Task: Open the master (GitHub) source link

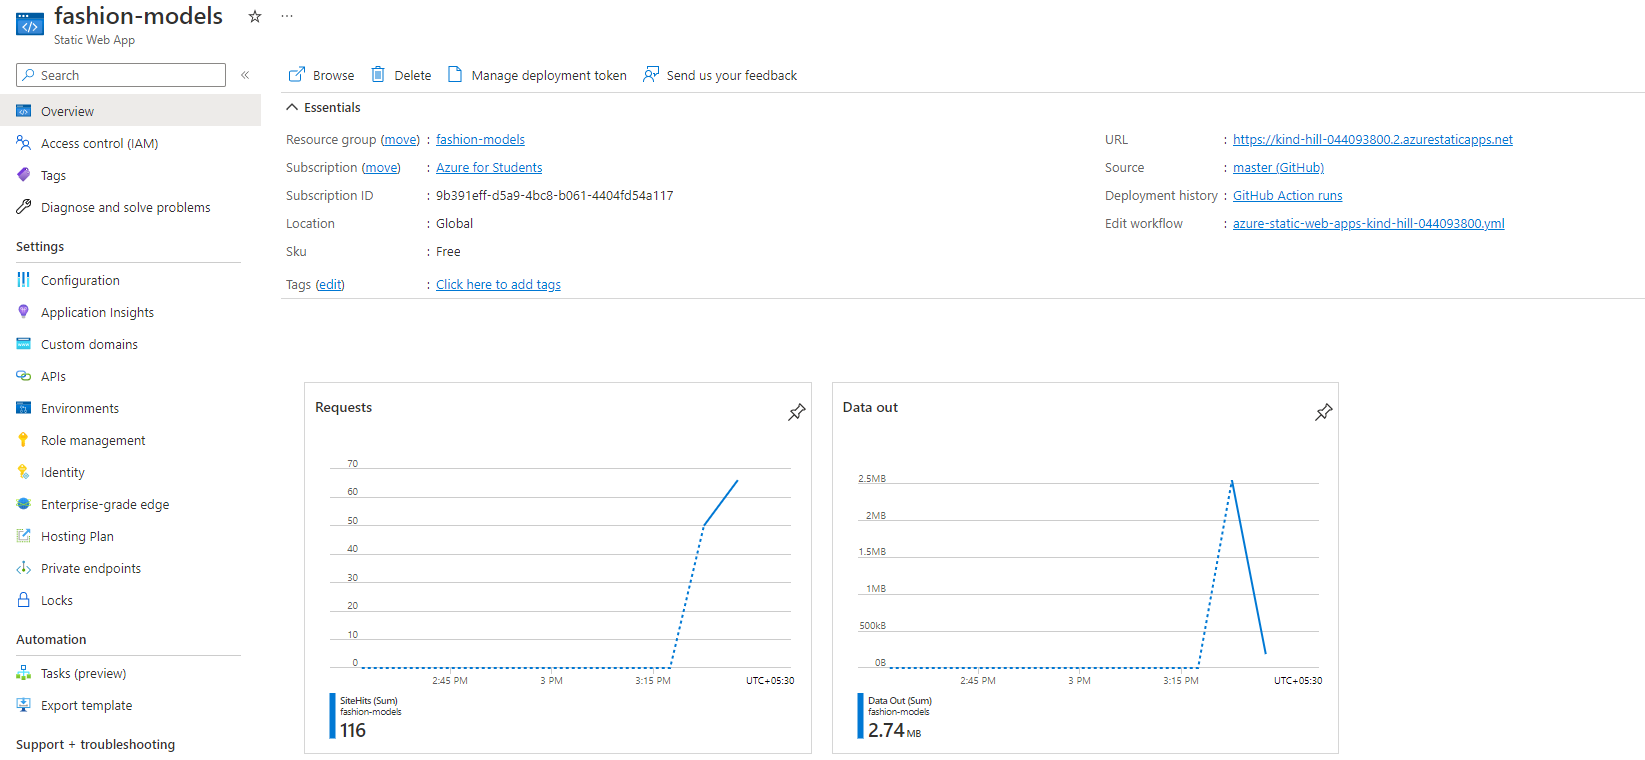Action: tap(1278, 168)
